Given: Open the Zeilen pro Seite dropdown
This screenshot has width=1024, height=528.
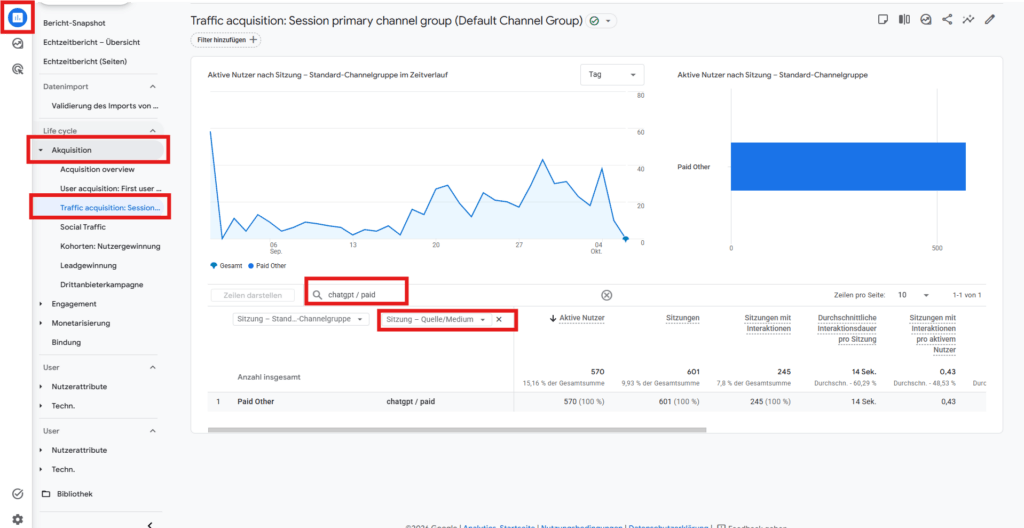Looking at the screenshot, I should click(913, 295).
